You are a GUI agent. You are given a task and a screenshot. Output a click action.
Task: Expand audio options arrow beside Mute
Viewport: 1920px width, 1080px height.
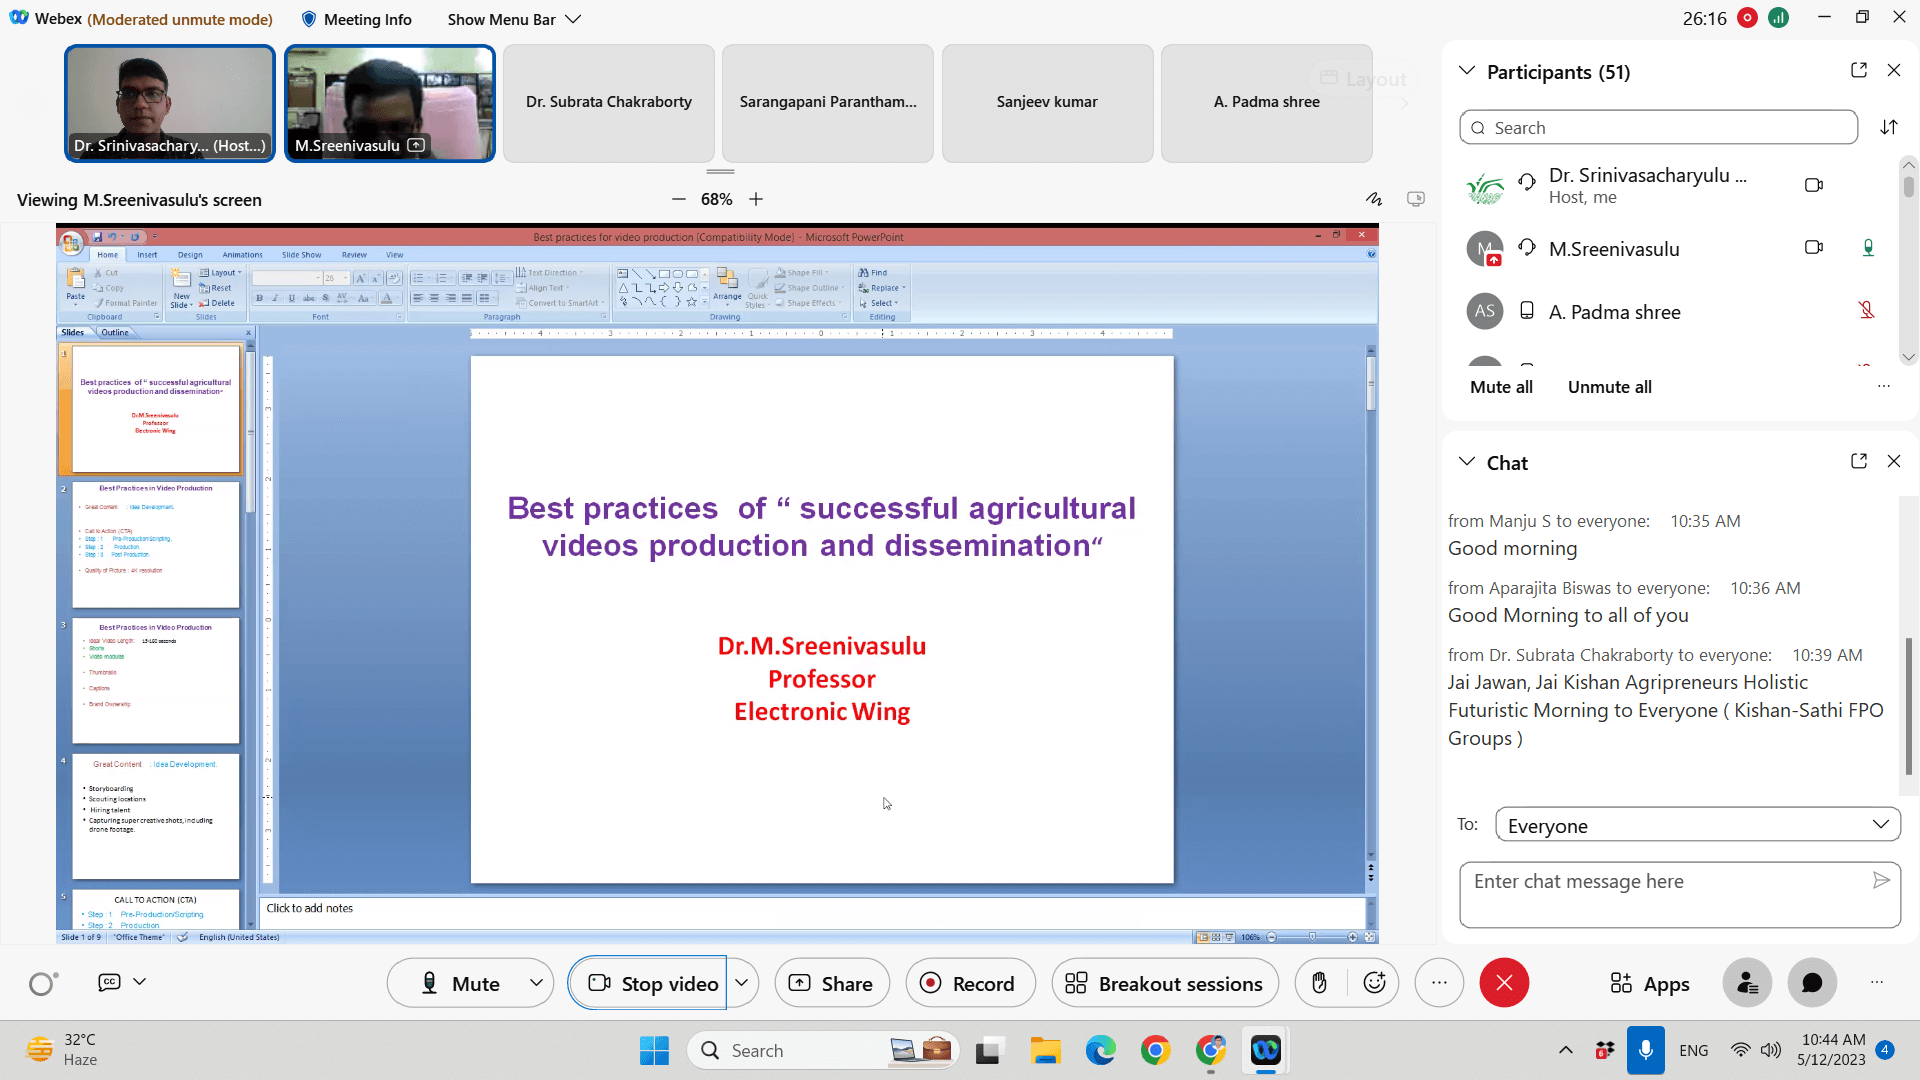(x=536, y=983)
